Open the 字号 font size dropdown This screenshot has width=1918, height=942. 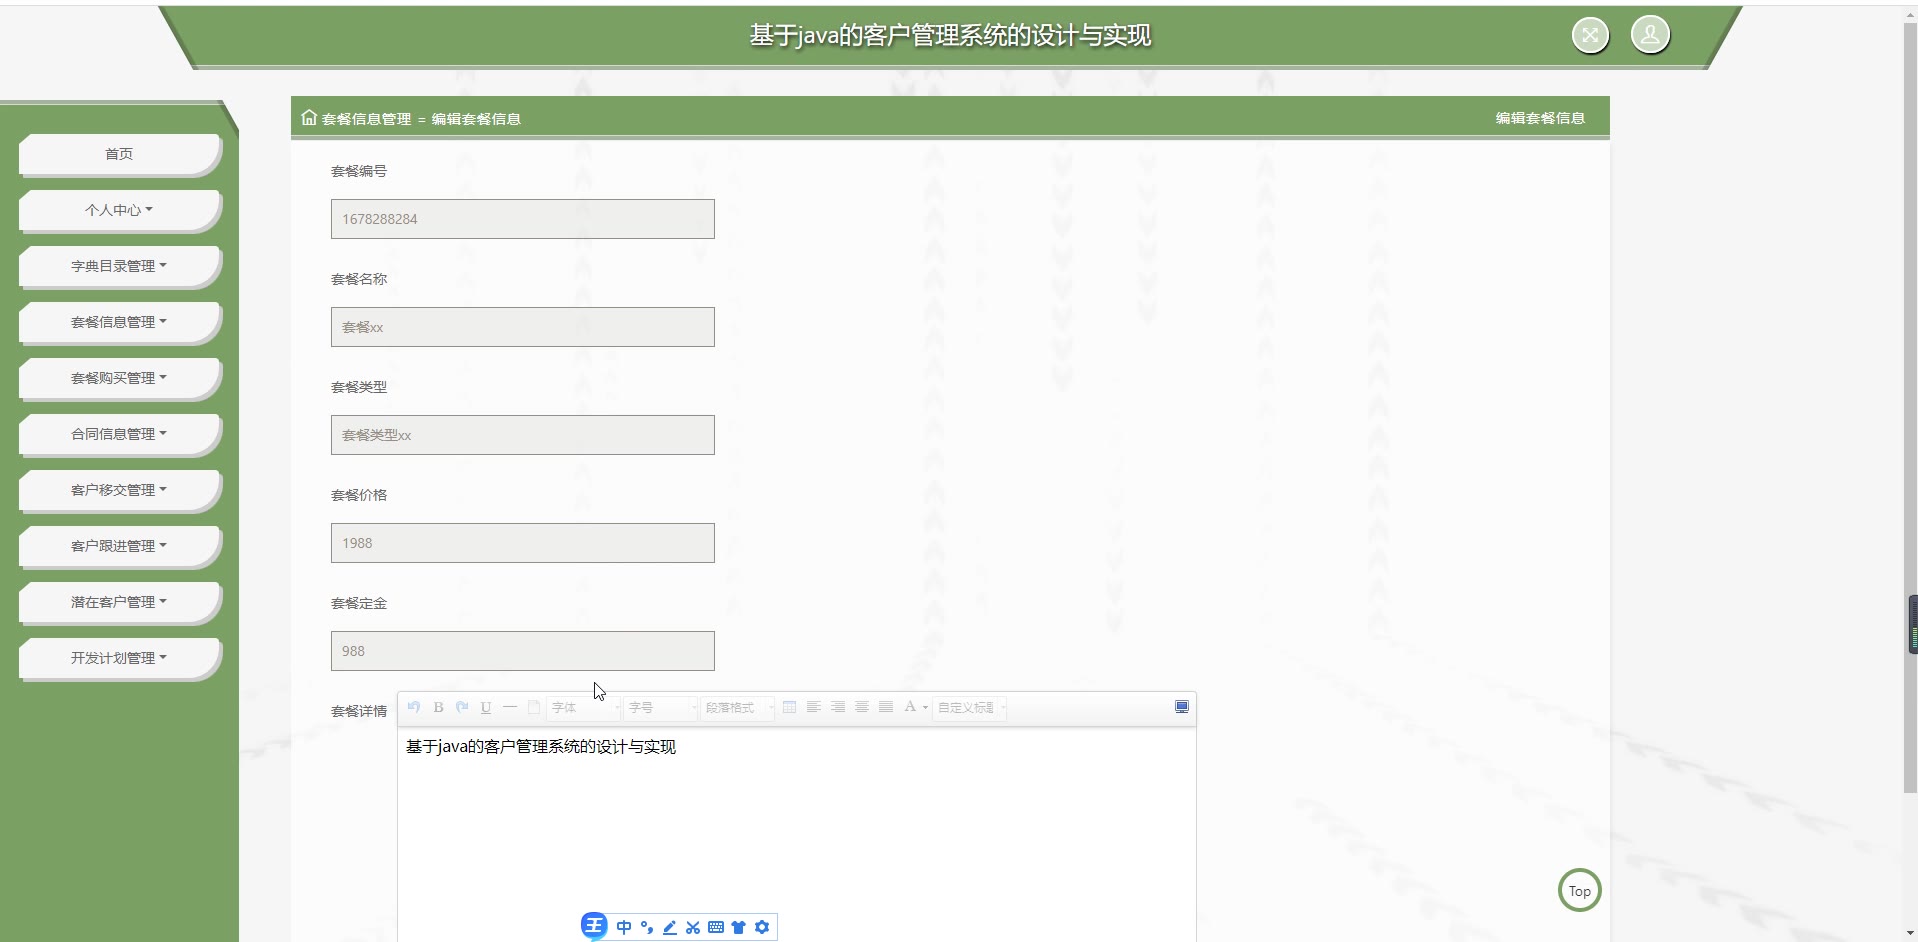[660, 708]
